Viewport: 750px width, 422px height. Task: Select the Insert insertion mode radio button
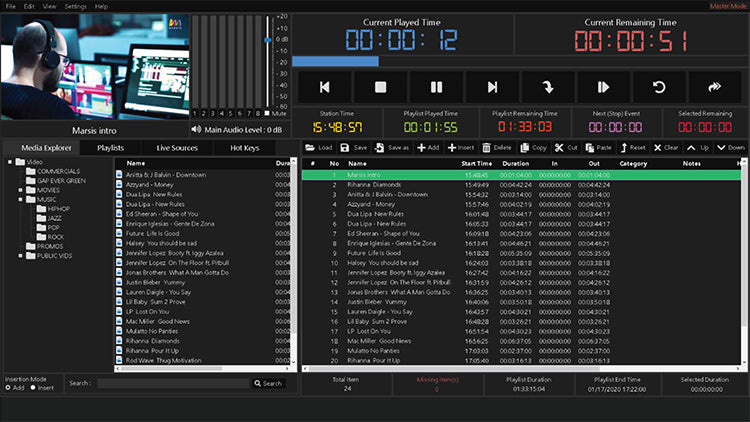[x=34, y=388]
